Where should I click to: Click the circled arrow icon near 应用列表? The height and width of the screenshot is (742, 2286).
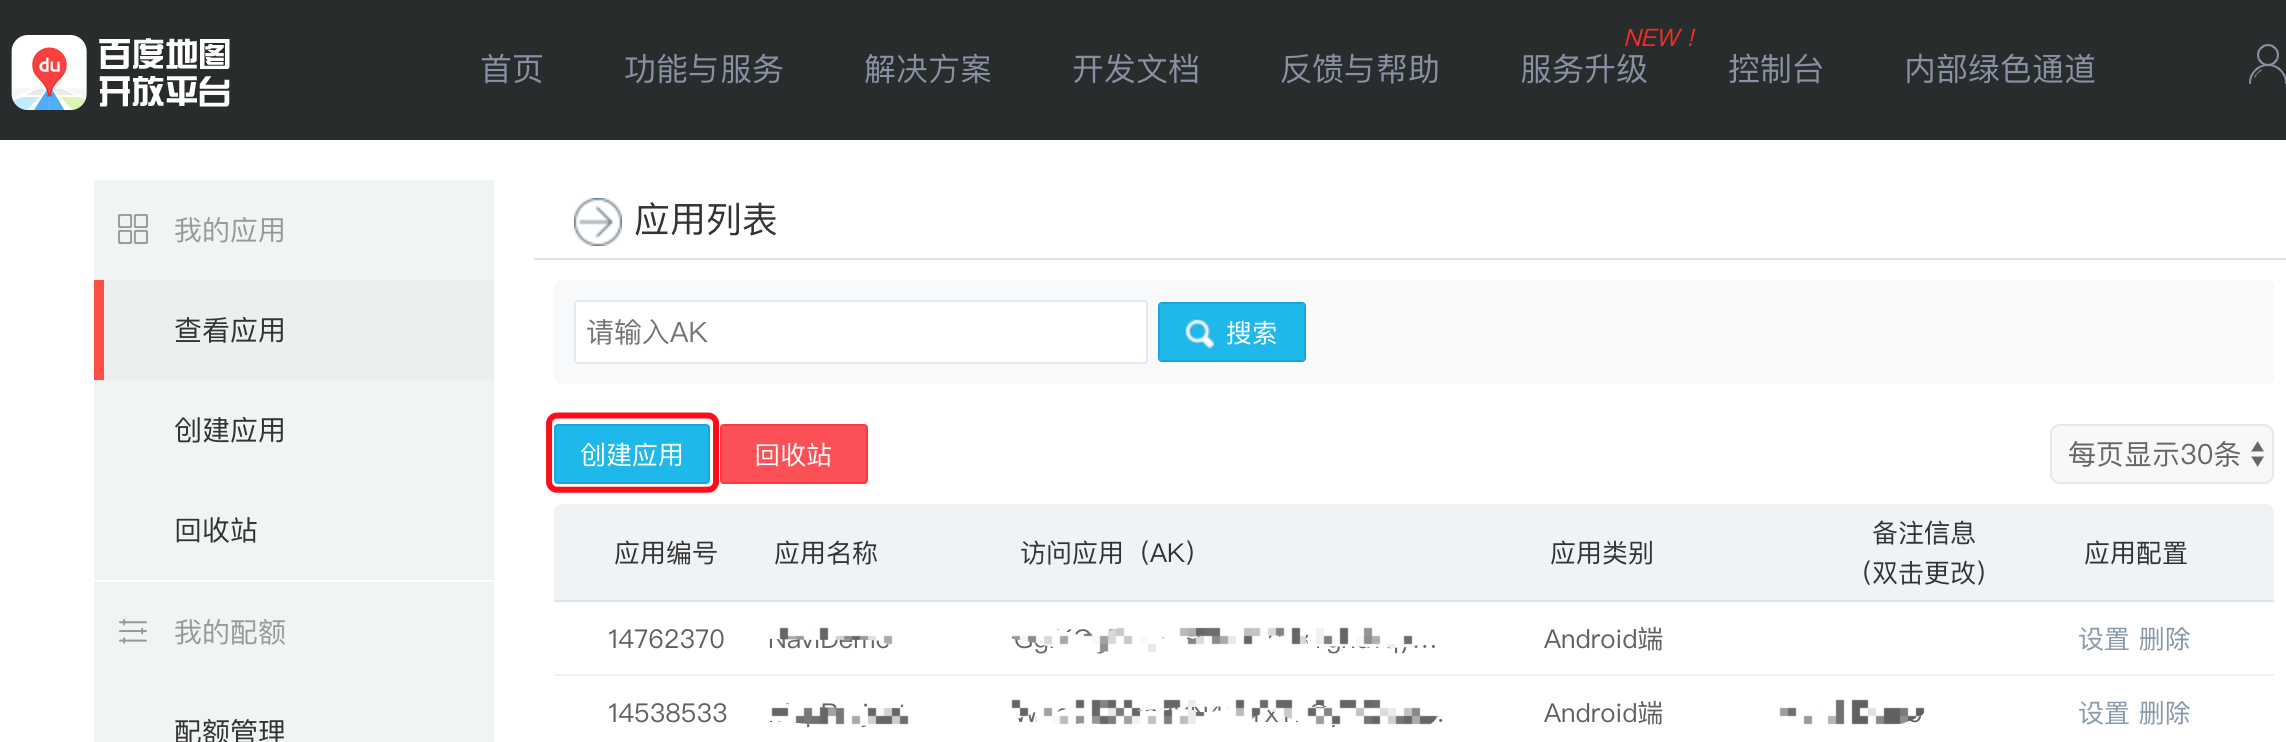click(x=598, y=221)
